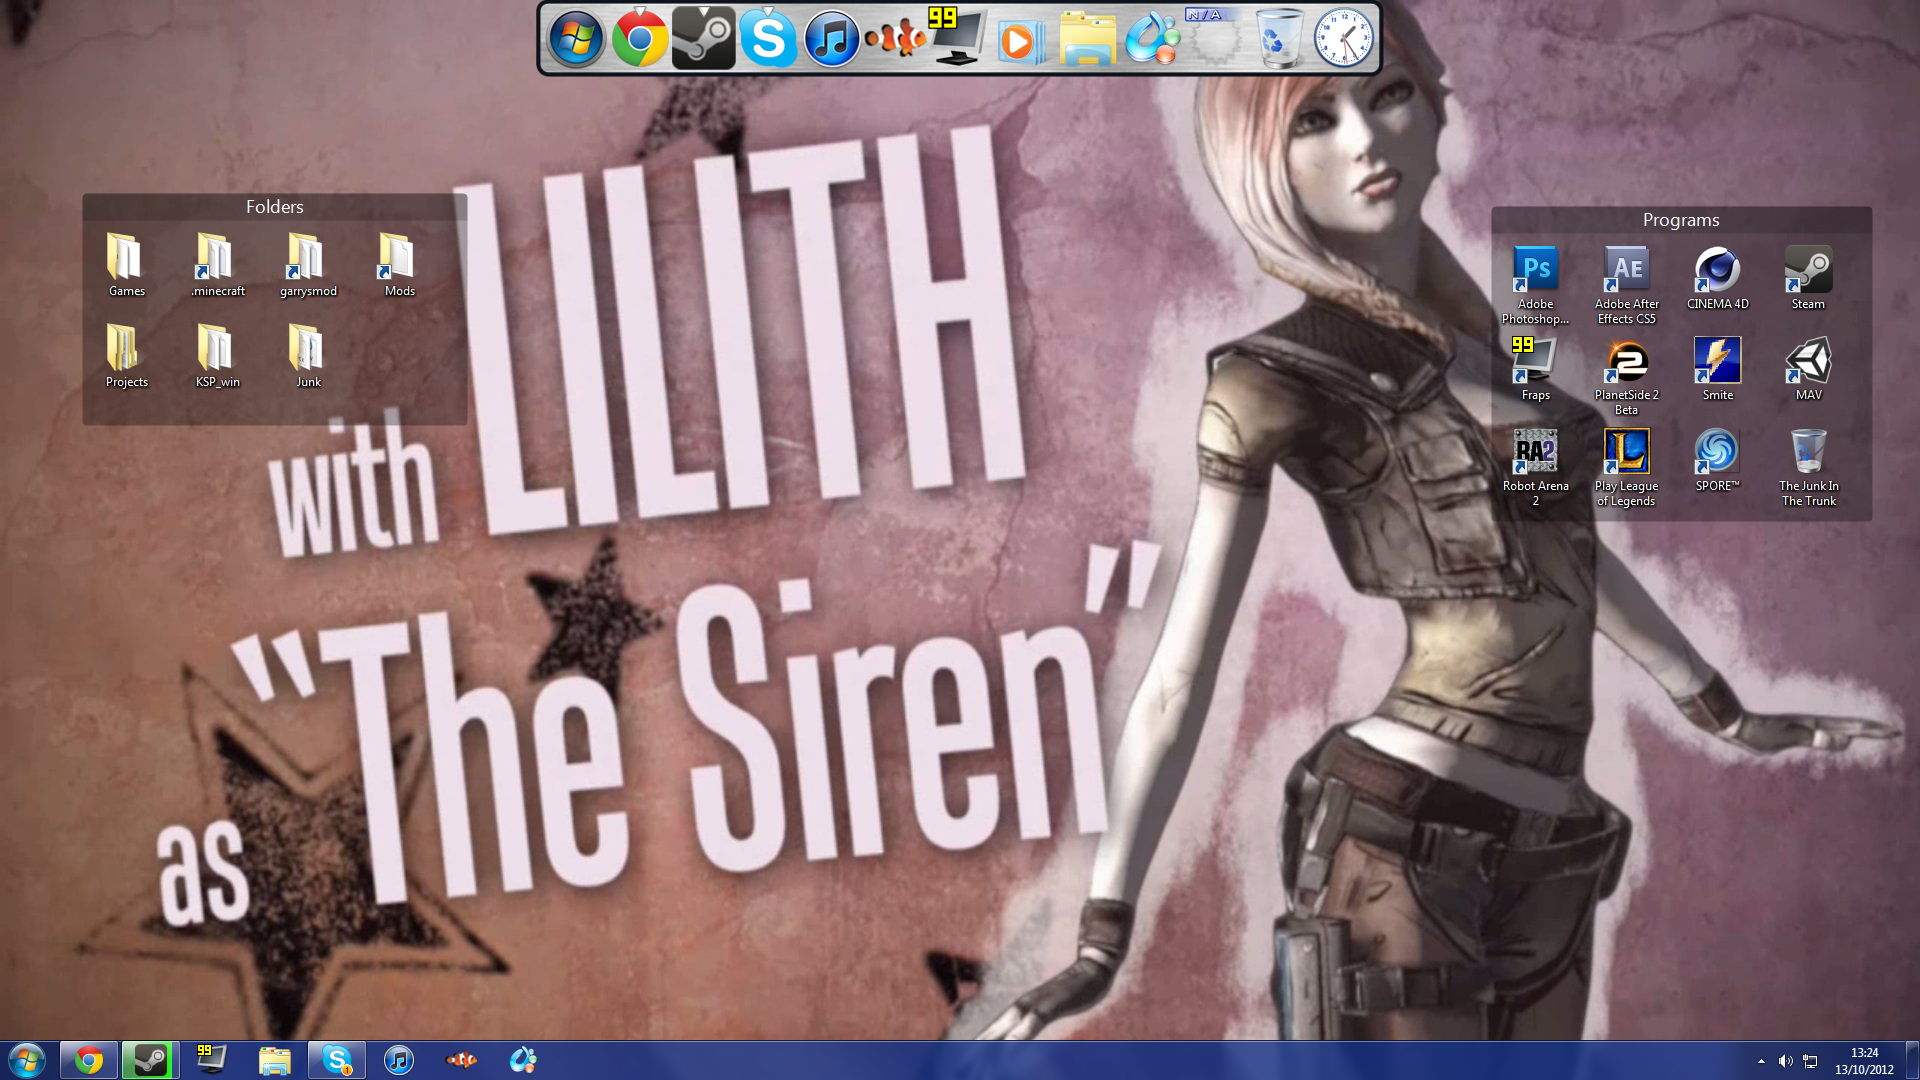Launch CINEMA 4D shortcut

click(x=1718, y=278)
